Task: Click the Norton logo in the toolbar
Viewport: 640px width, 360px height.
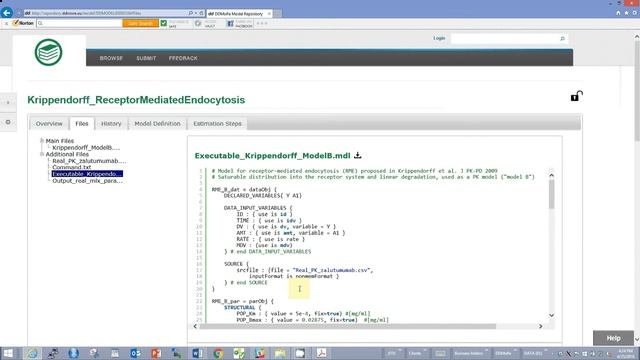Action: [23, 23]
